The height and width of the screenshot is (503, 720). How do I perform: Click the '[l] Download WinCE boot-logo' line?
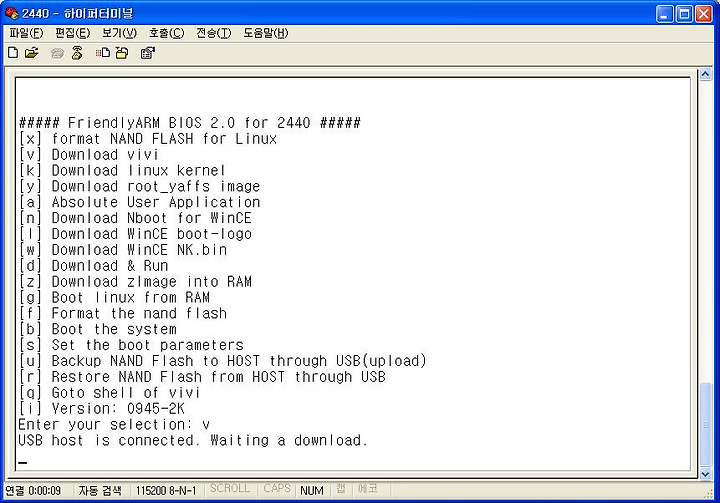point(135,234)
